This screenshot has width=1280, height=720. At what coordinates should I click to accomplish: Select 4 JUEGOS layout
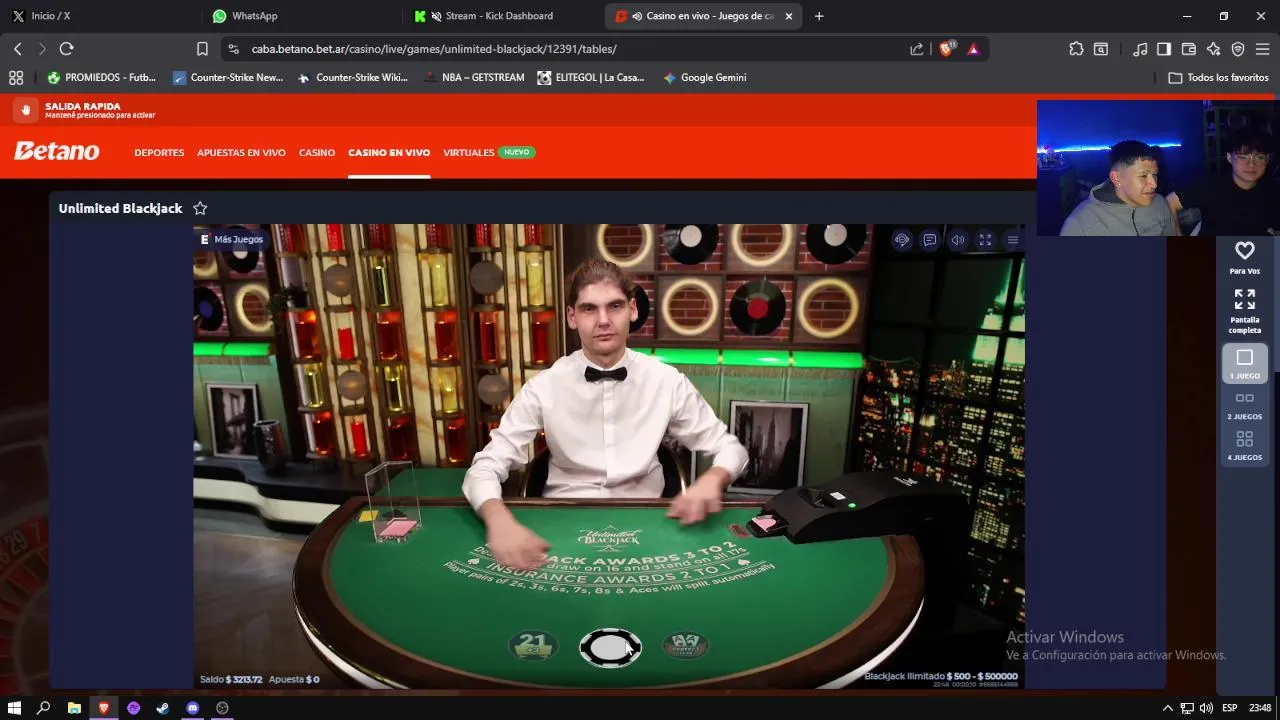pyautogui.click(x=1245, y=446)
